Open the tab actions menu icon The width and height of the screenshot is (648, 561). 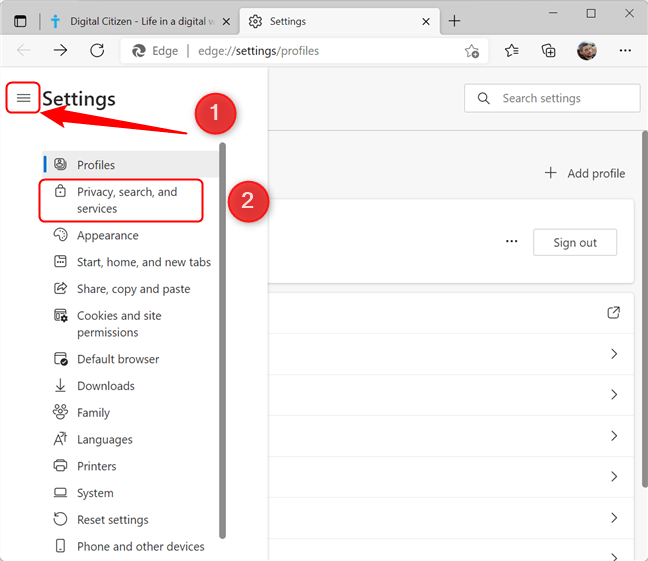coord(20,21)
